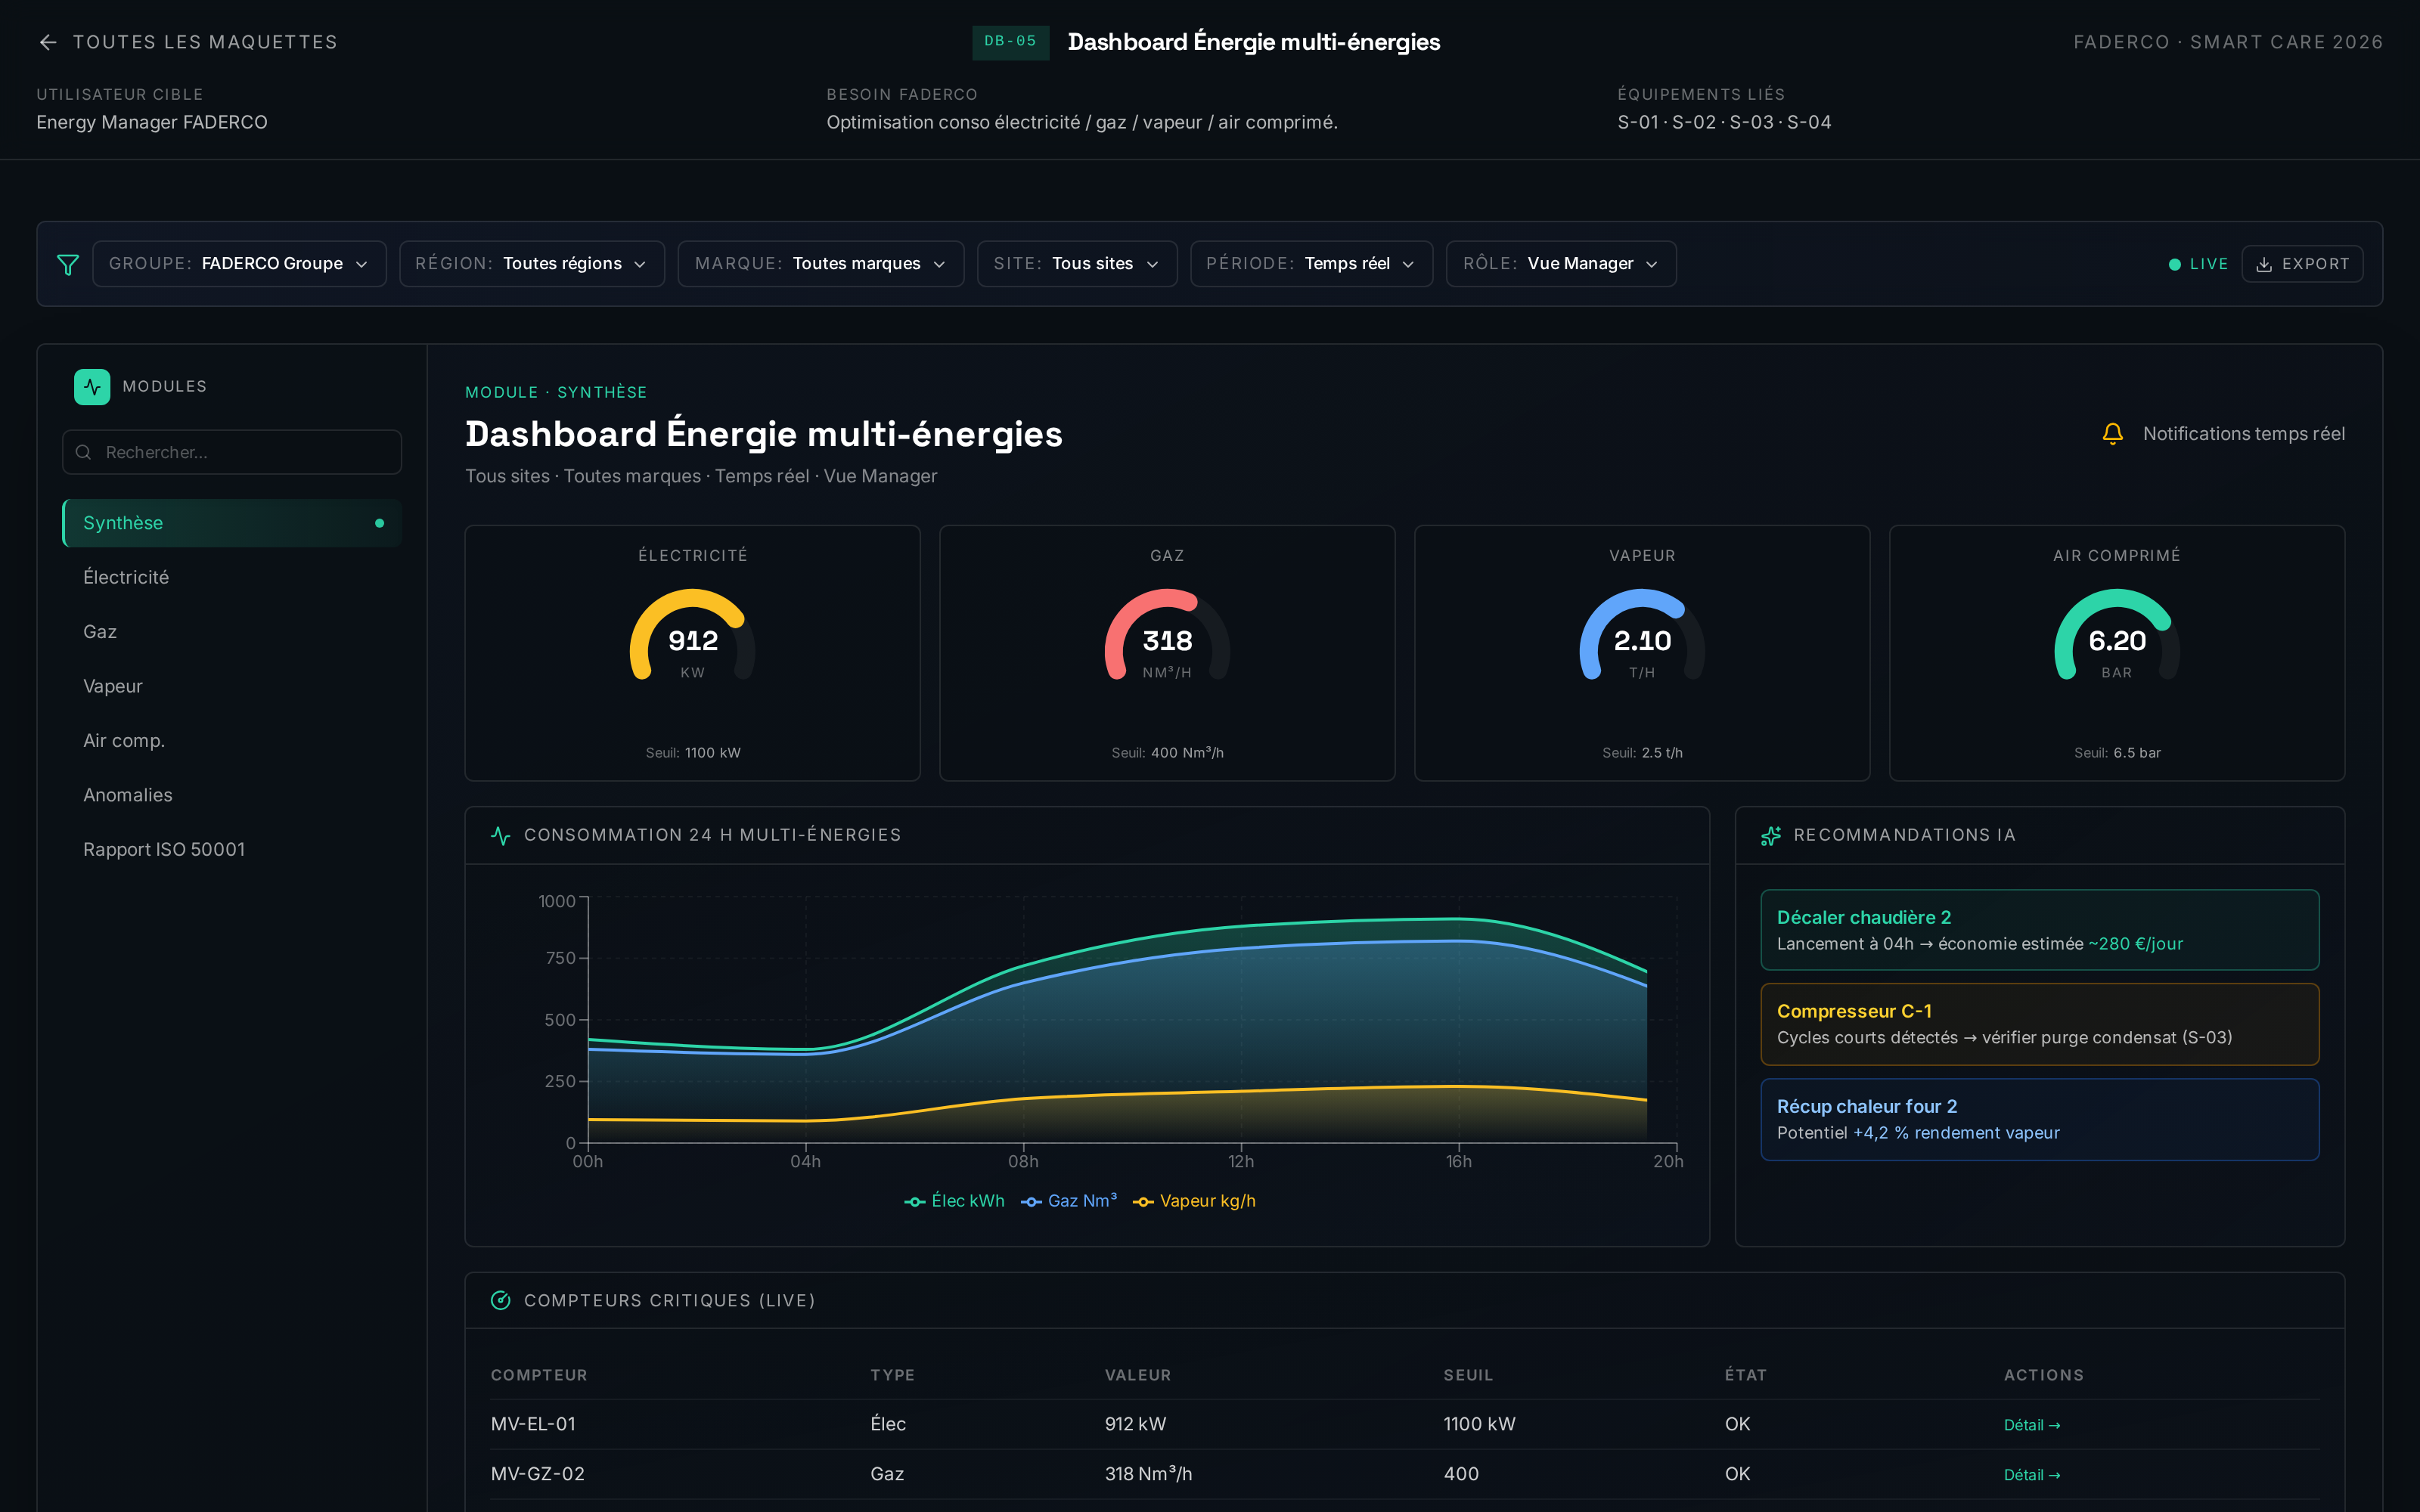The height and width of the screenshot is (1512, 2420).
Task: Click the 318 Nm³/h value cell
Action: [1148, 1474]
